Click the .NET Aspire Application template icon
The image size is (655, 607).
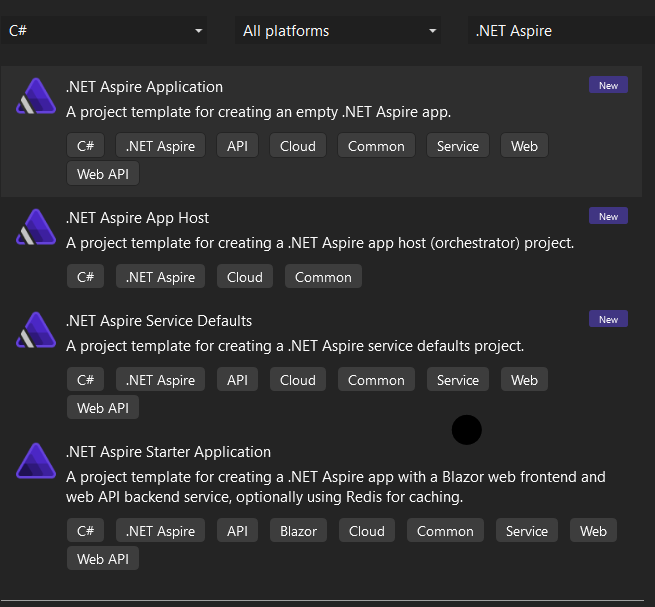coord(35,98)
